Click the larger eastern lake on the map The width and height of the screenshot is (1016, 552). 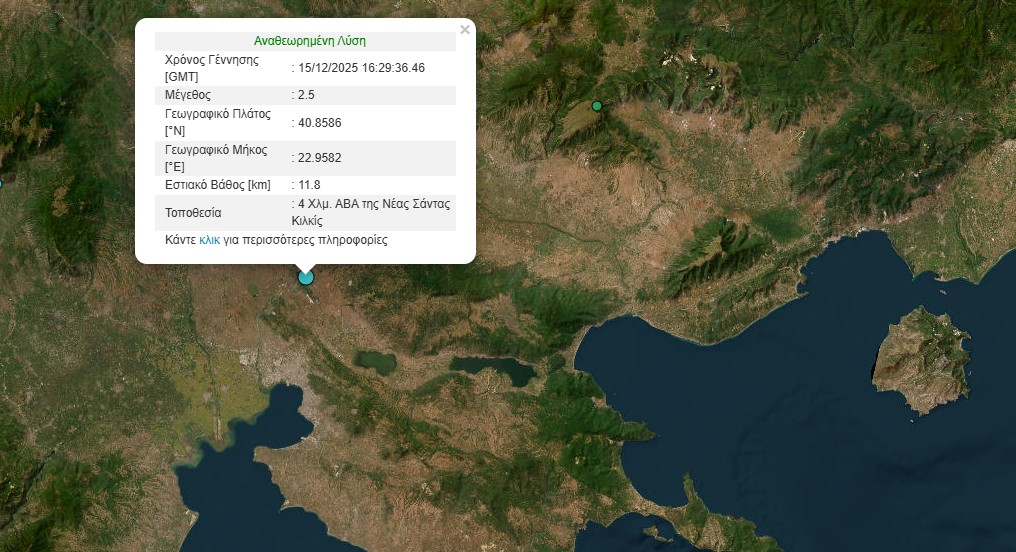[494, 370]
